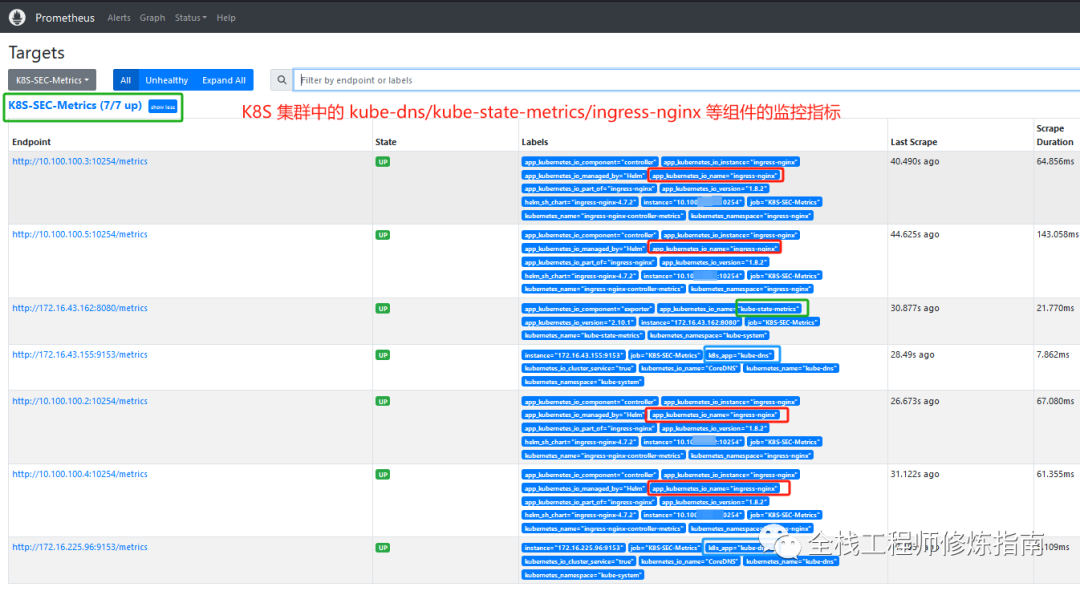The image size is (1080, 591).
Task: Open endpoint http://172.16.225.96:9153/metrics
Action: click(x=80, y=547)
